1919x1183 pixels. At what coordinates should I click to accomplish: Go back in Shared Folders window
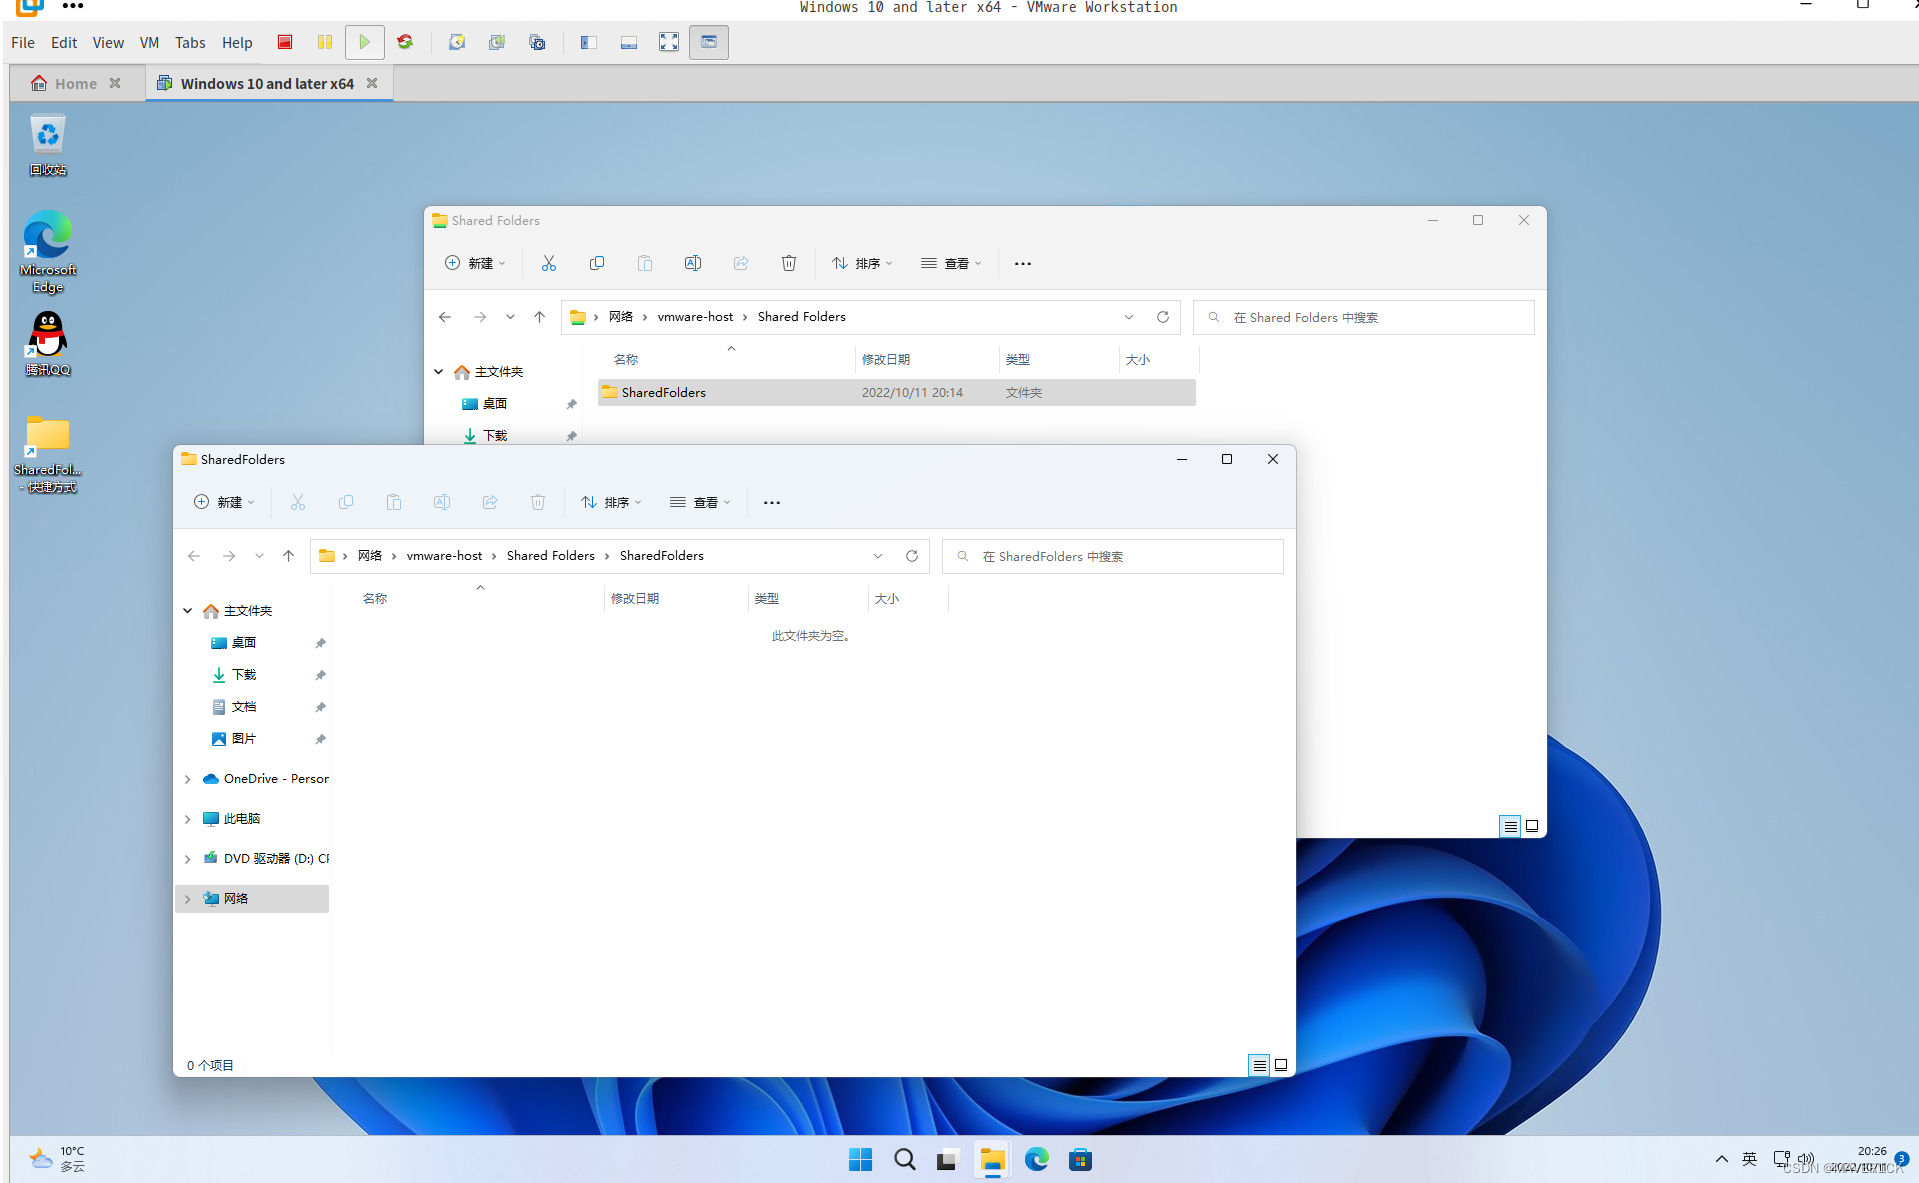point(445,317)
